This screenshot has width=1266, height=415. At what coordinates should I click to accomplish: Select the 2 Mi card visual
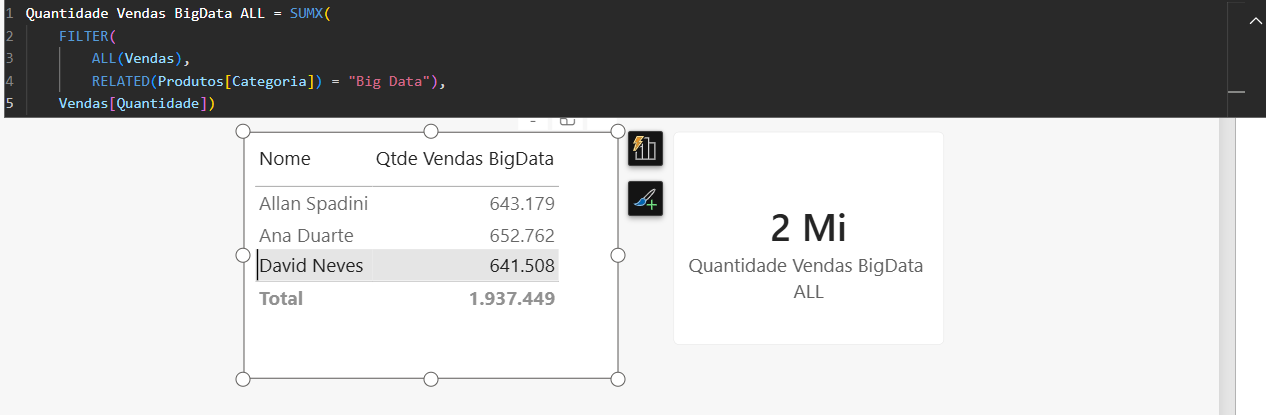pos(808,238)
